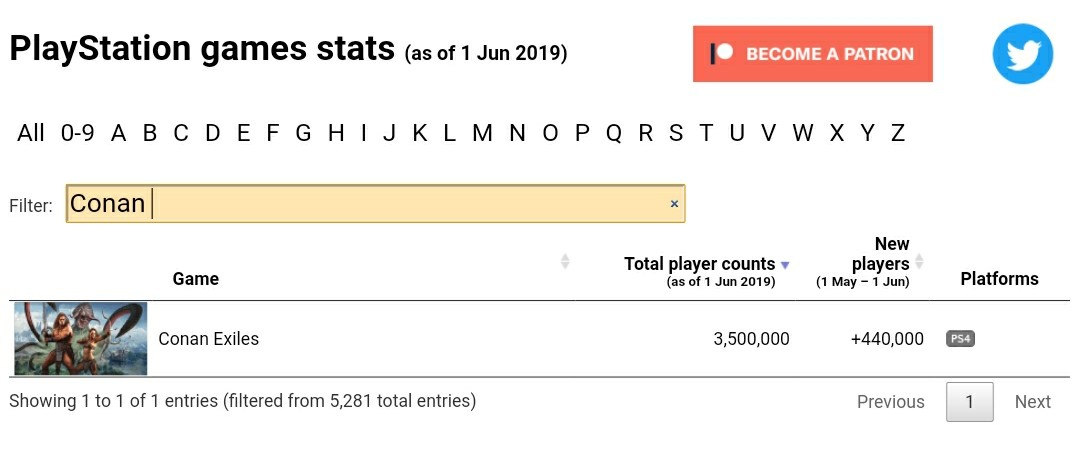Open the Conan Exiles thumbnail image
Screen dimensions: 1080x457
click(81, 339)
